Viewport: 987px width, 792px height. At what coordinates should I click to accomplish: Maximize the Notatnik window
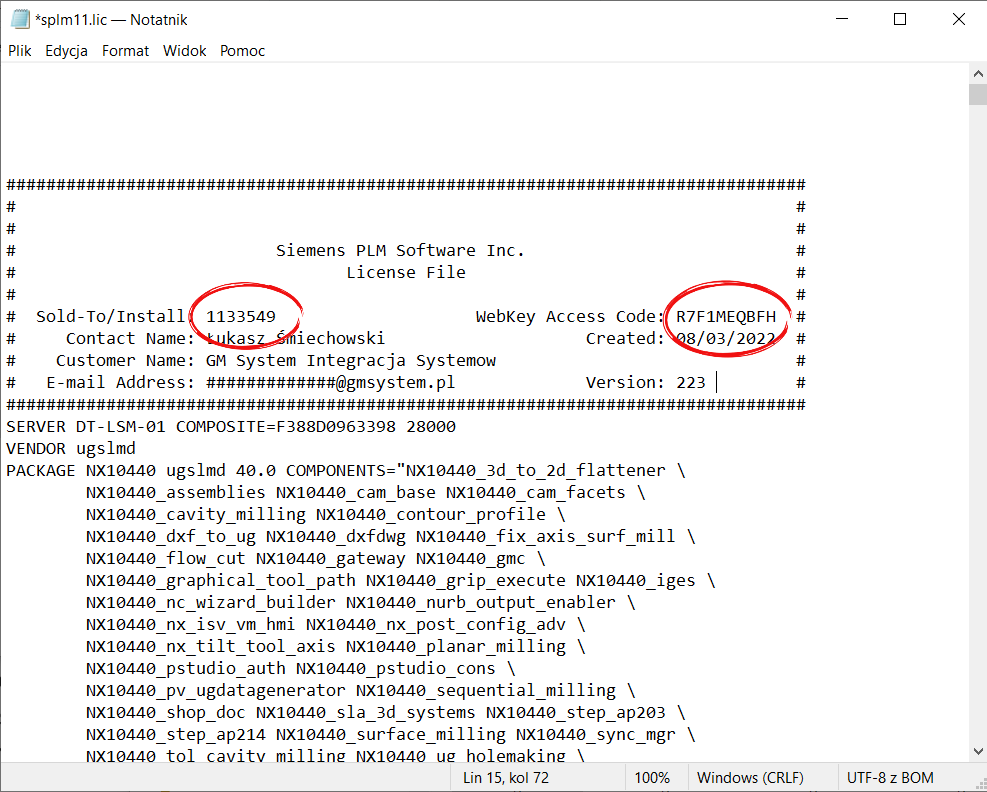pos(900,20)
